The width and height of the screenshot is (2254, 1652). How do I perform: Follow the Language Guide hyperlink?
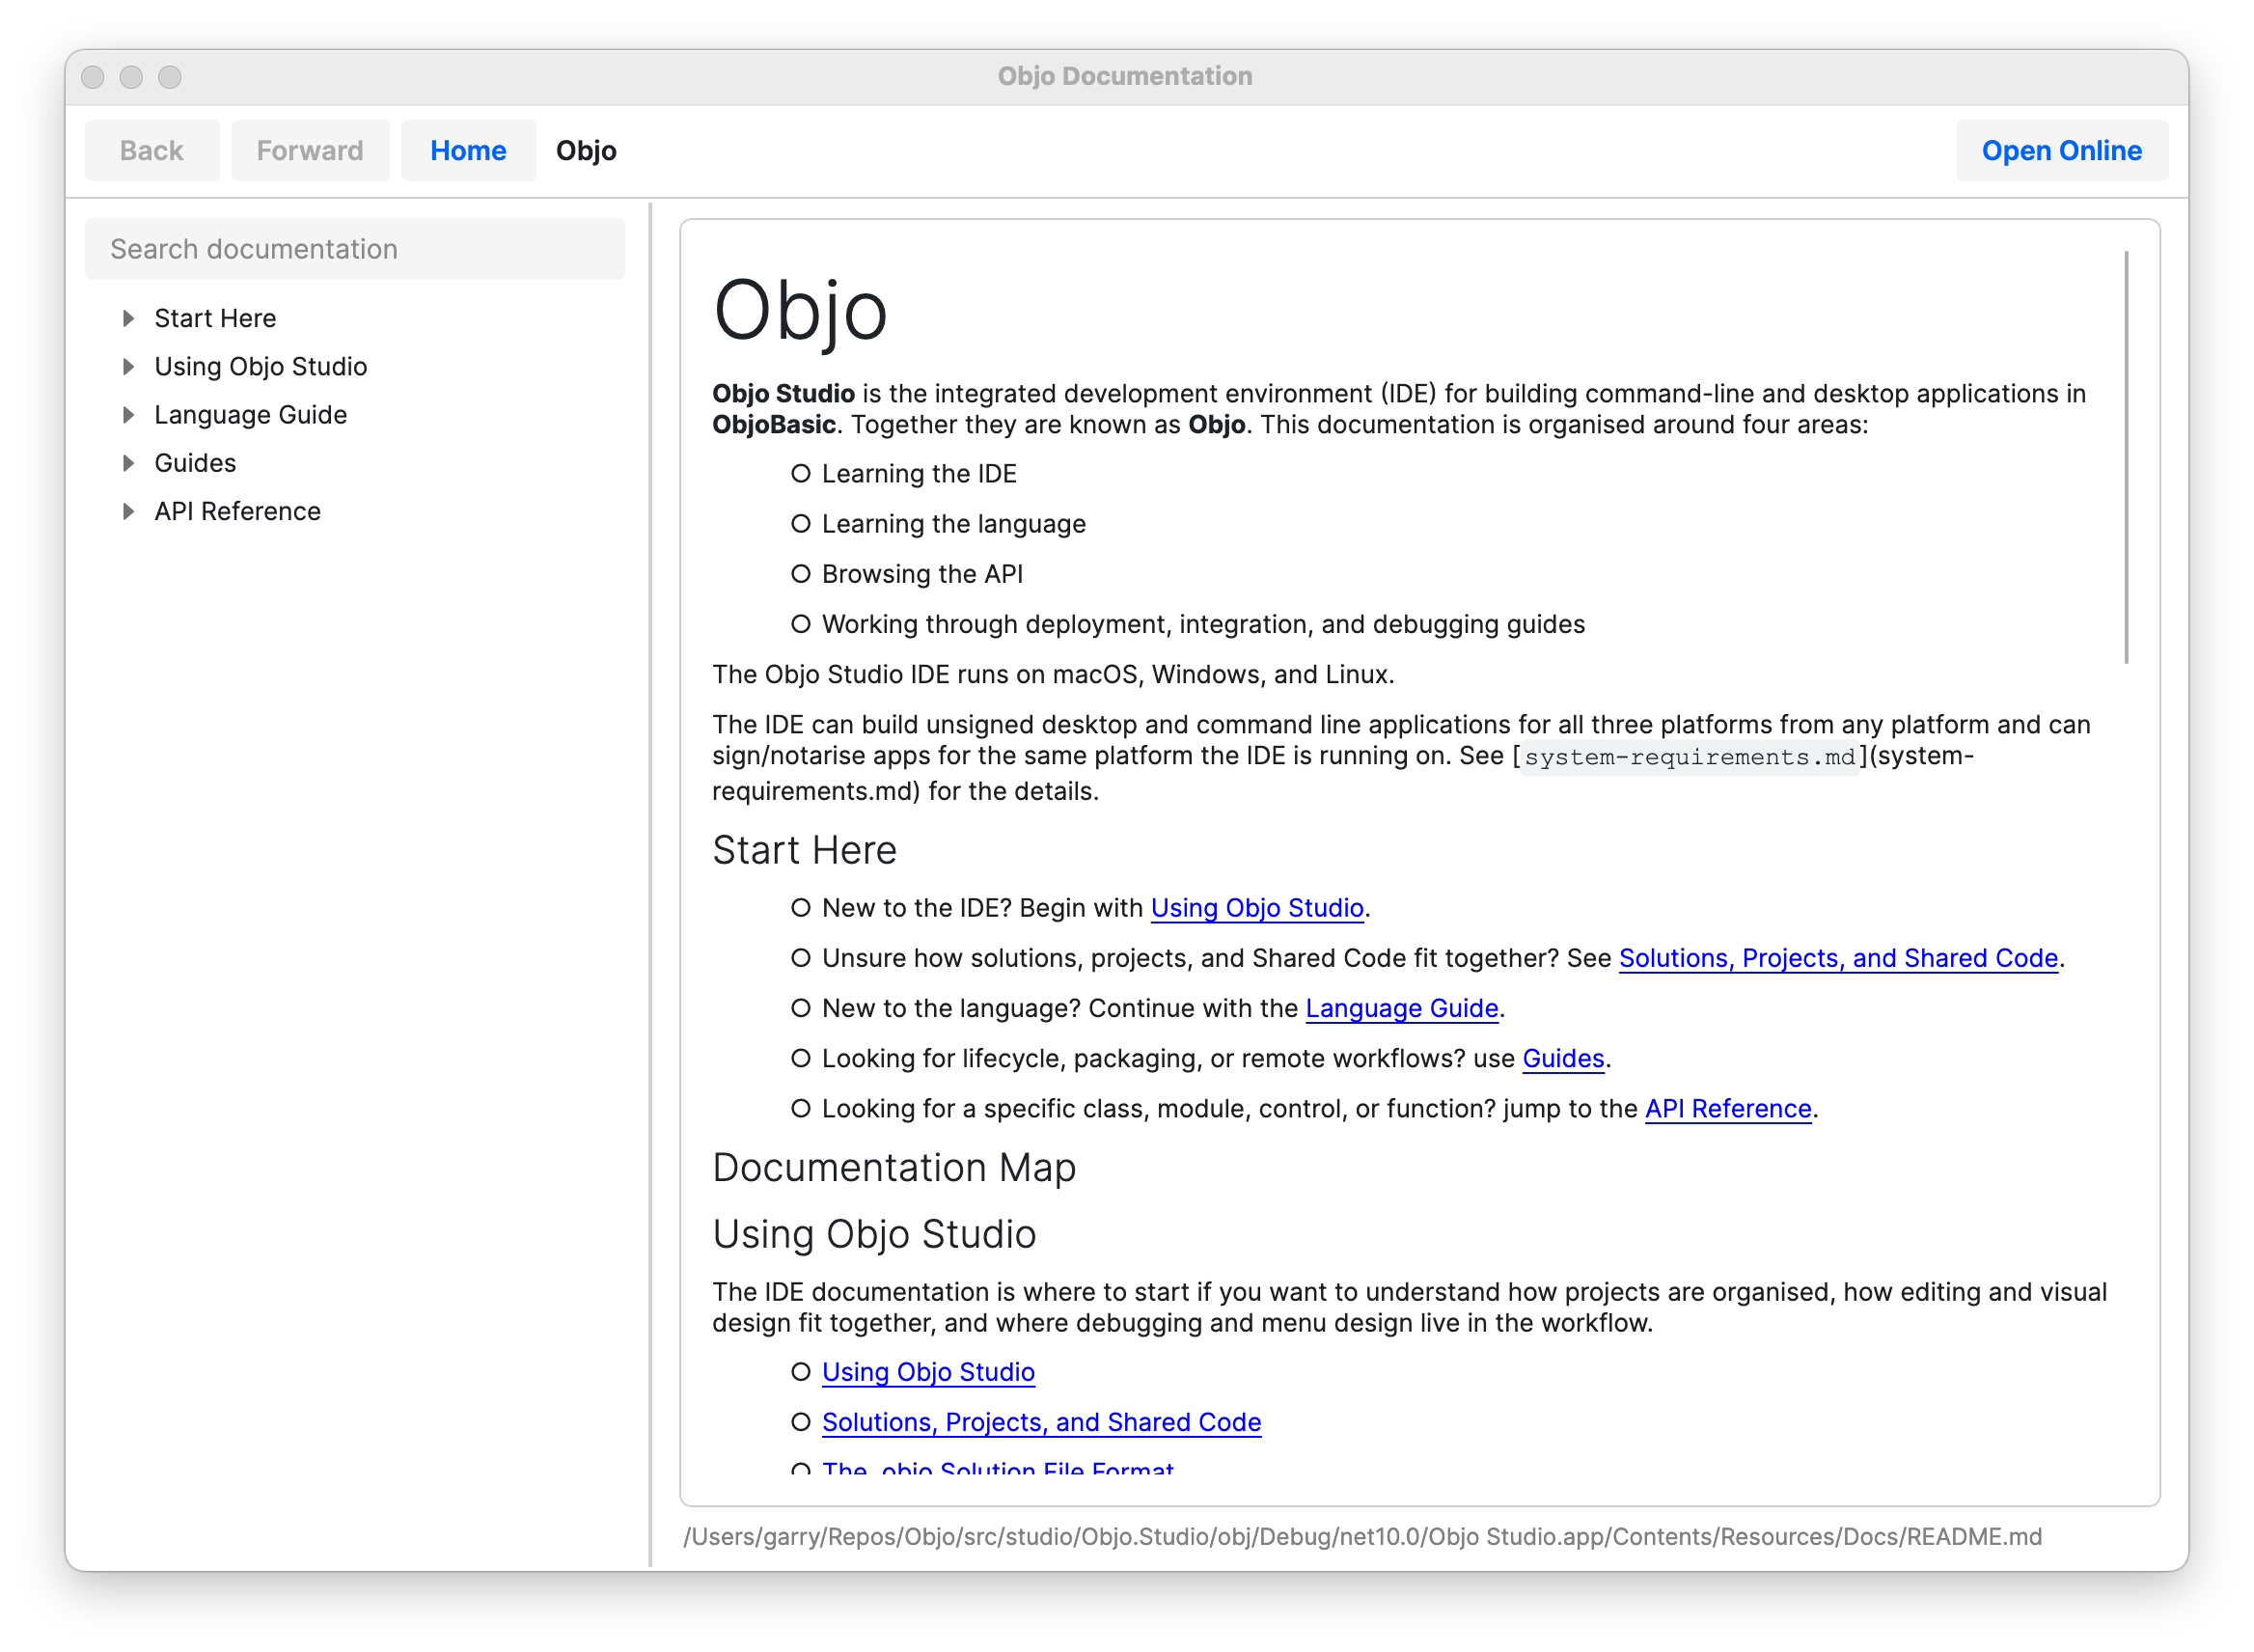click(x=1402, y=1008)
